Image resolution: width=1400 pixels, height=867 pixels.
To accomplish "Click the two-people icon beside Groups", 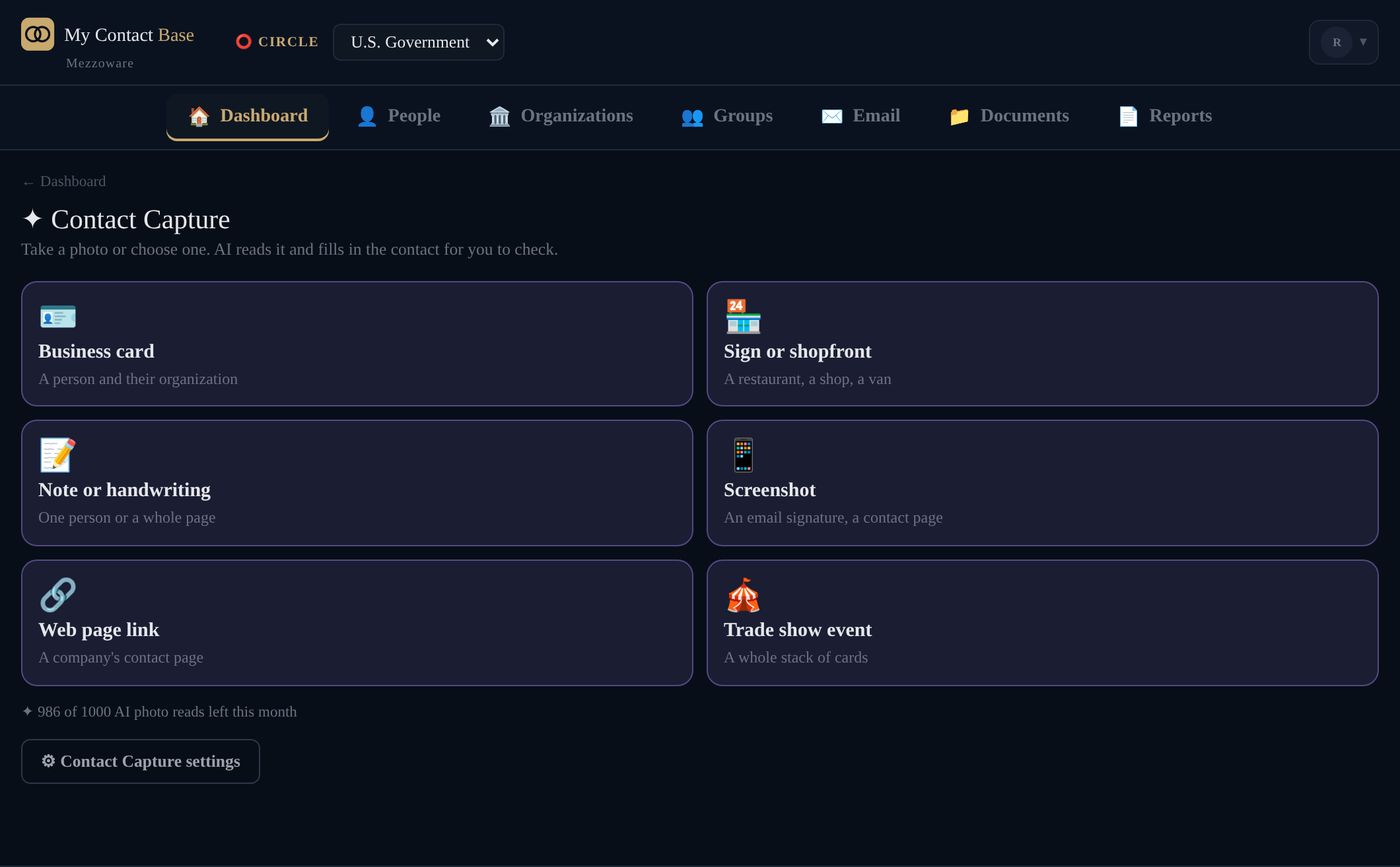I will pos(692,116).
